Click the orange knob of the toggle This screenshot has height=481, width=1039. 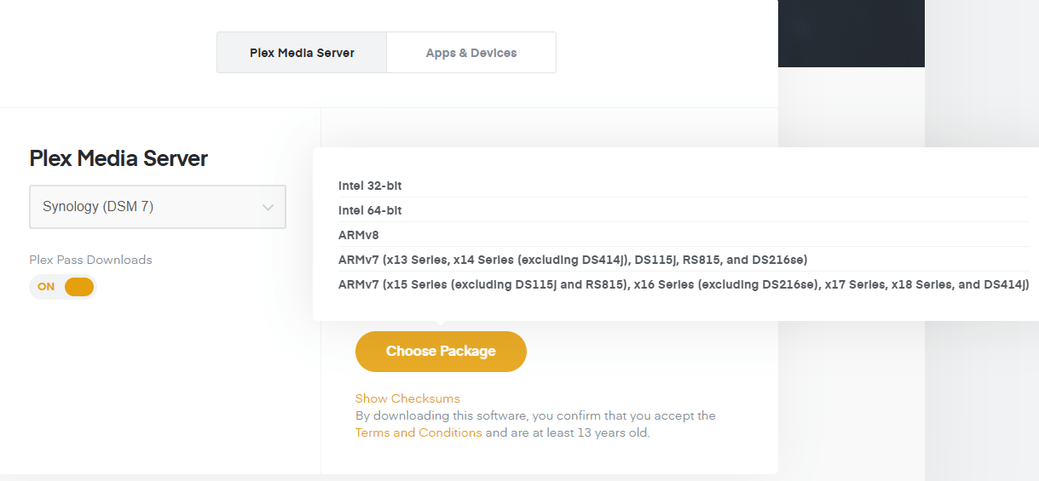(x=79, y=287)
